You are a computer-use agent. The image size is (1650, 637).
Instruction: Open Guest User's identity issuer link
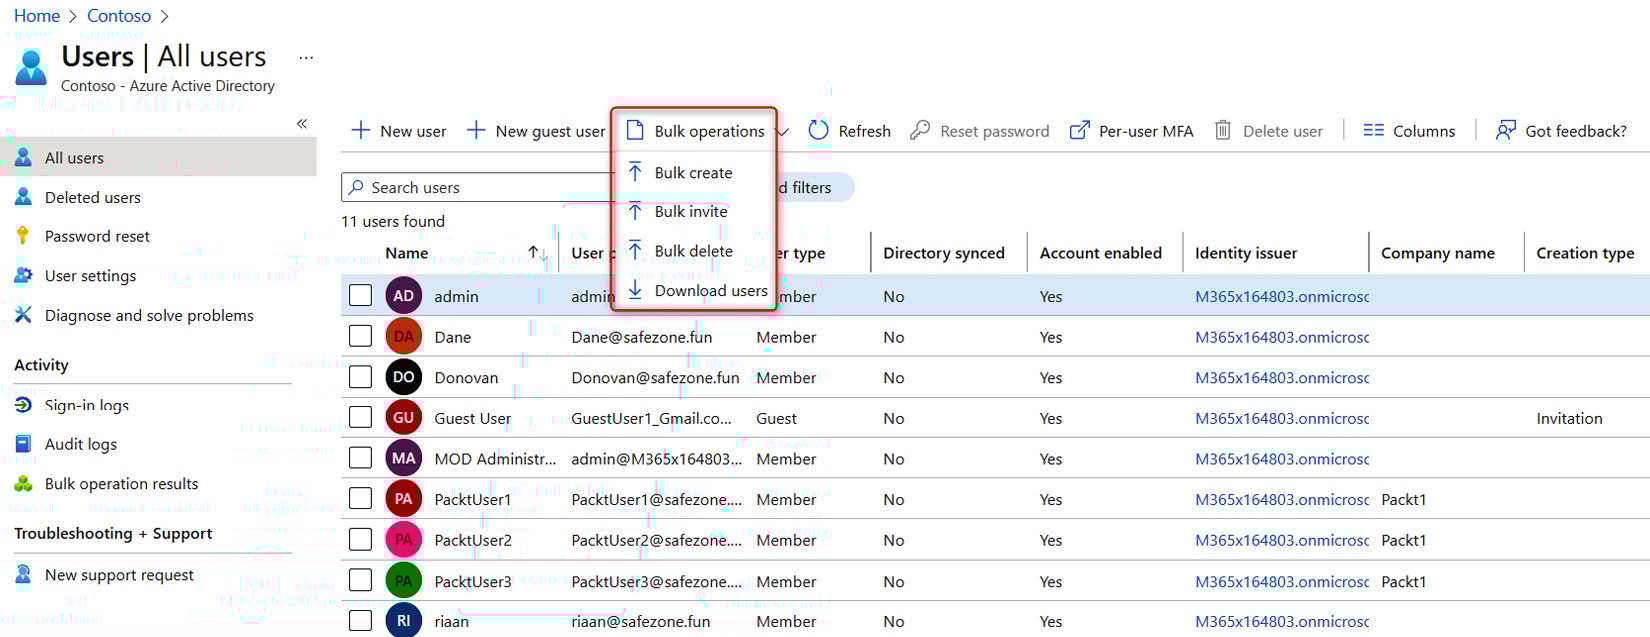point(1282,418)
